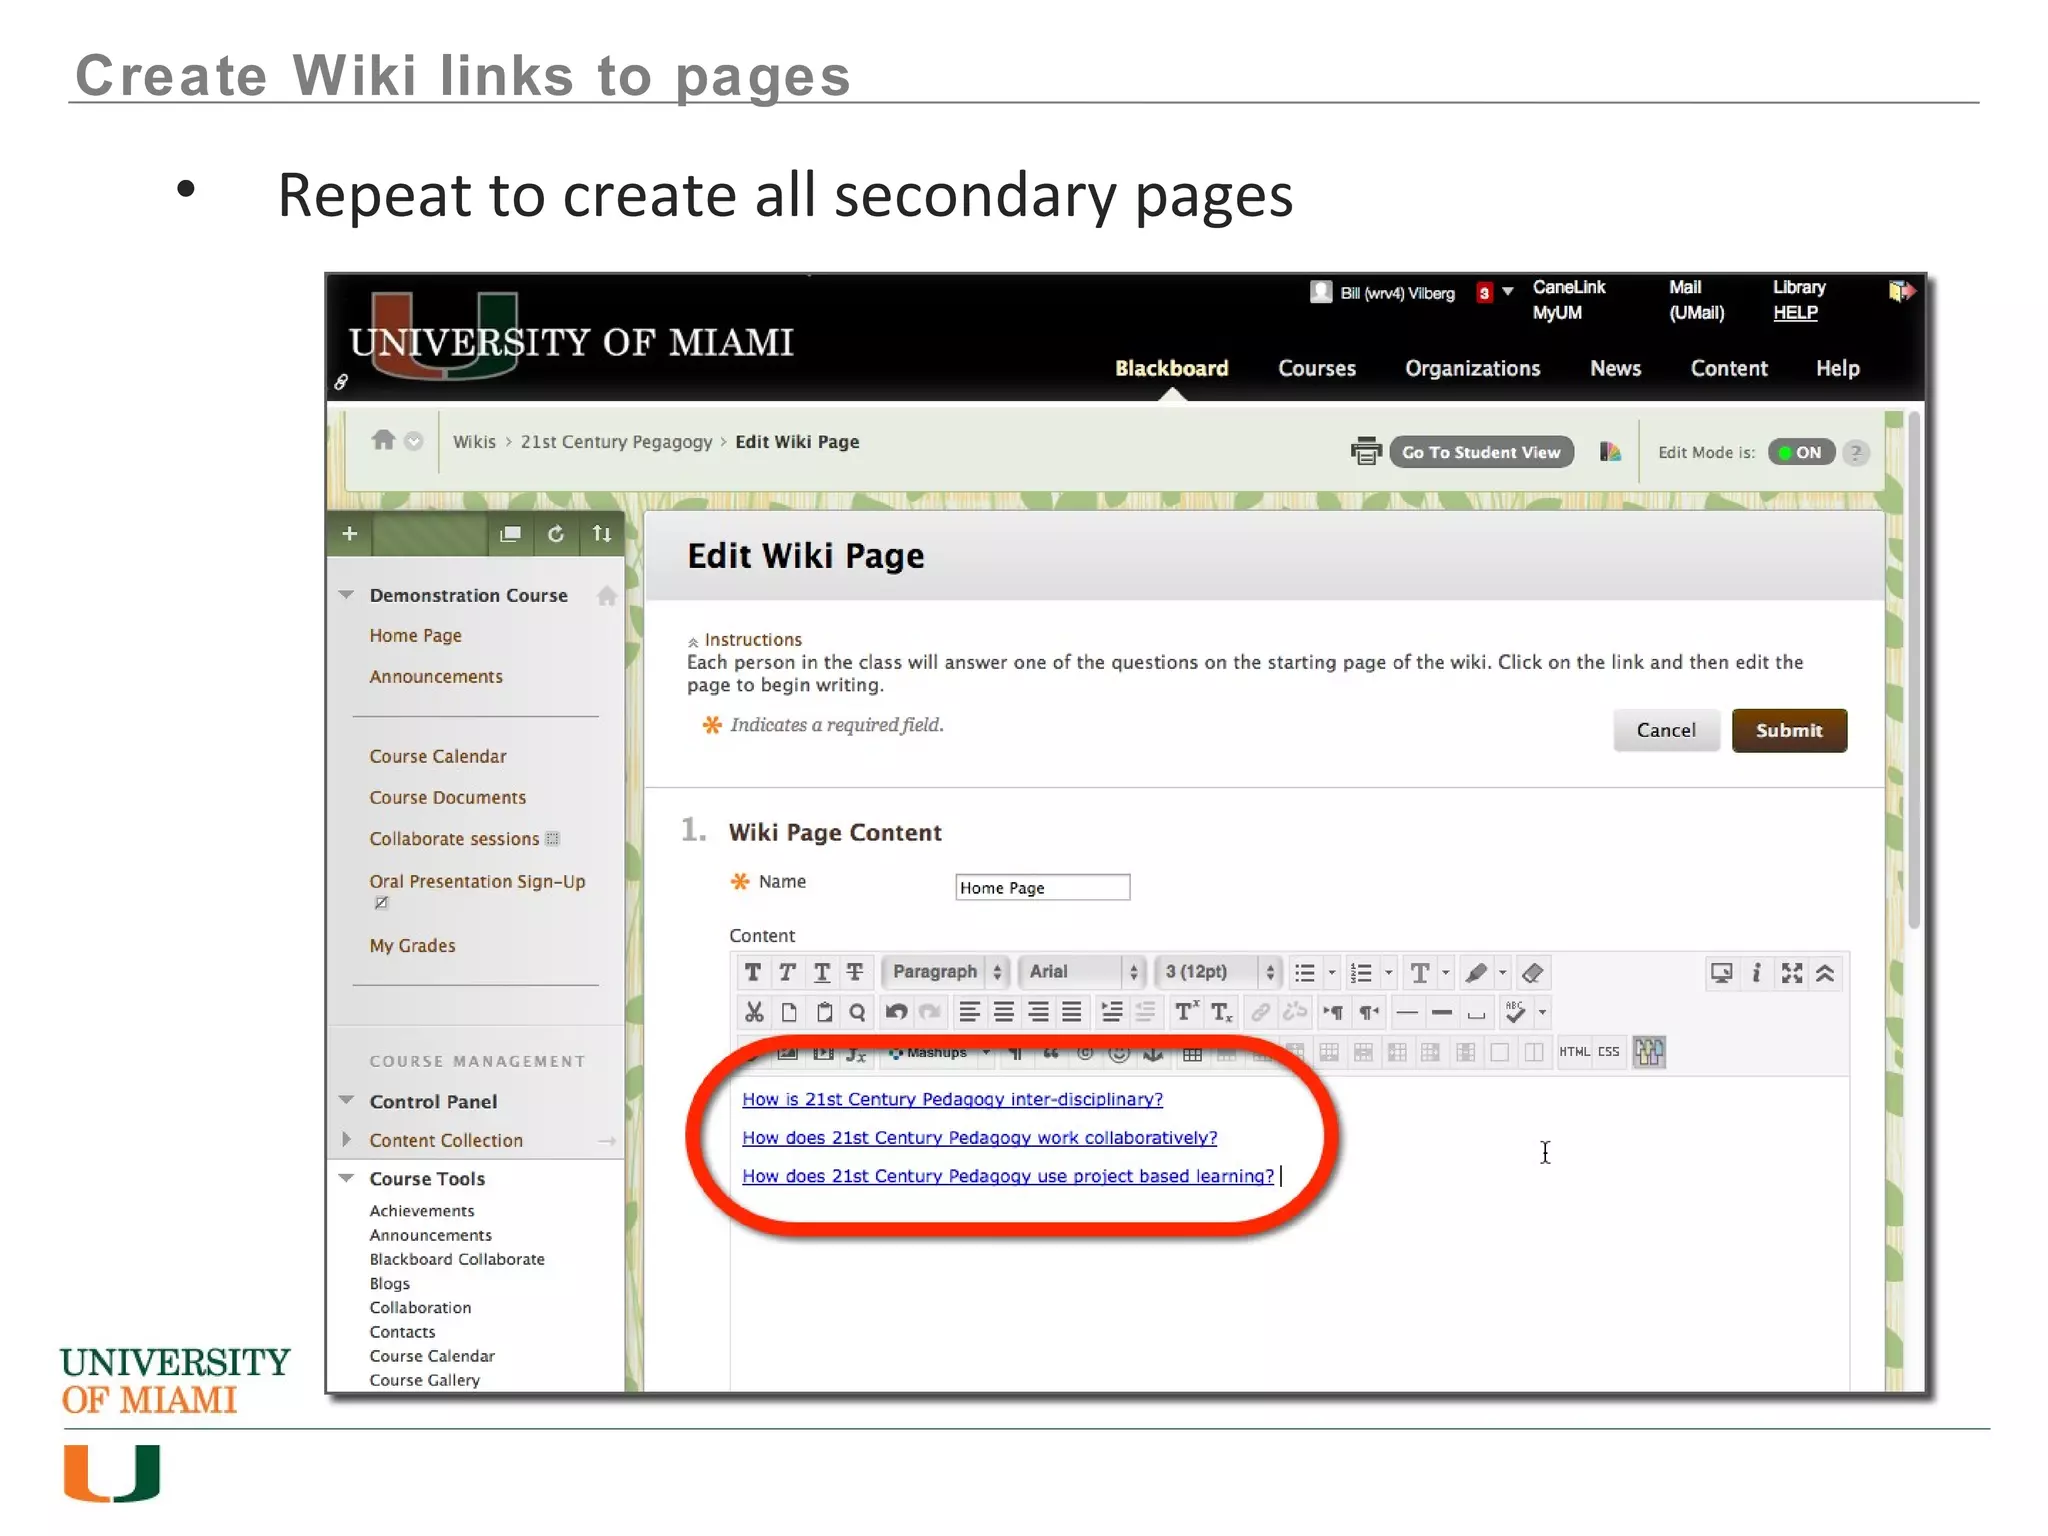Align text left in editor
Image resolution: width=2048 pixels, height=1536 pixels.
(969, 1012)
